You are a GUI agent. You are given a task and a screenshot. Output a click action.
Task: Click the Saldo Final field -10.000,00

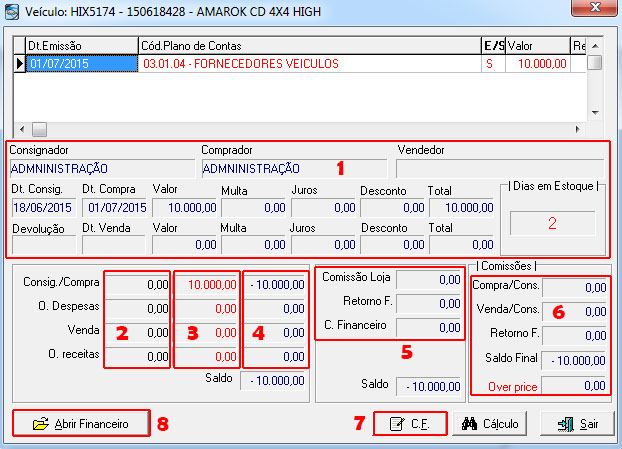tap(574, 360)
